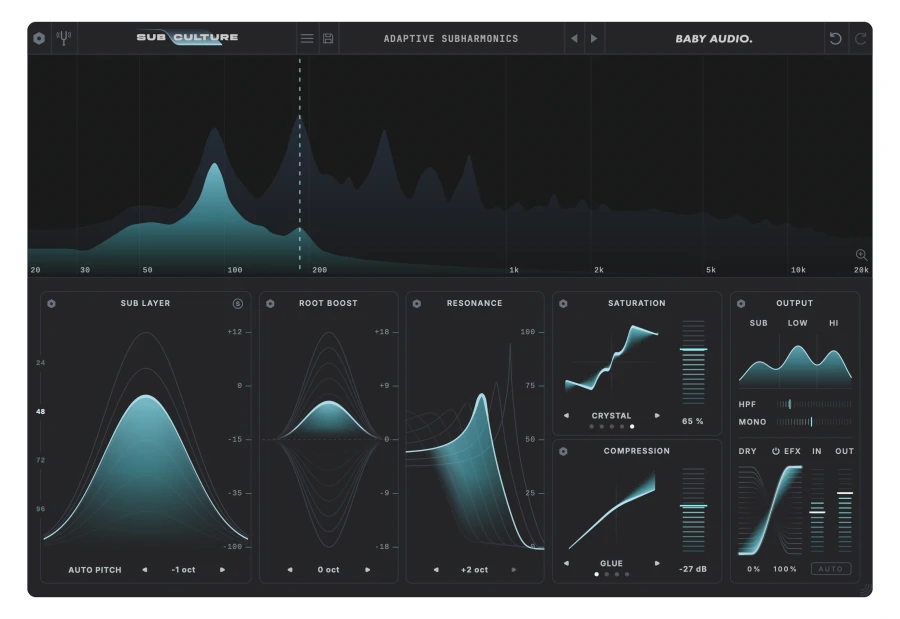Click the Saturation amount slider
Image resolution: width=900 pixels, height=619 pixels.
click(x=693, y=362)
